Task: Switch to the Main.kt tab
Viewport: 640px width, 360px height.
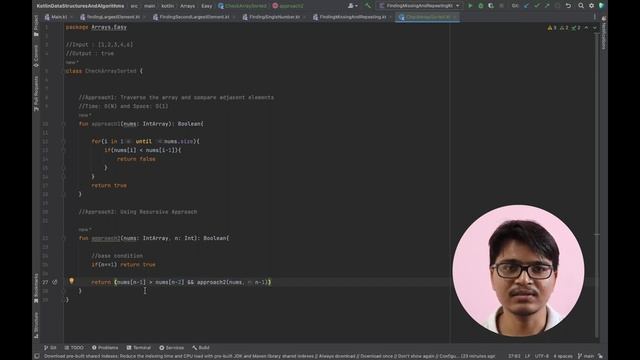Action: (x=56, y=17)
